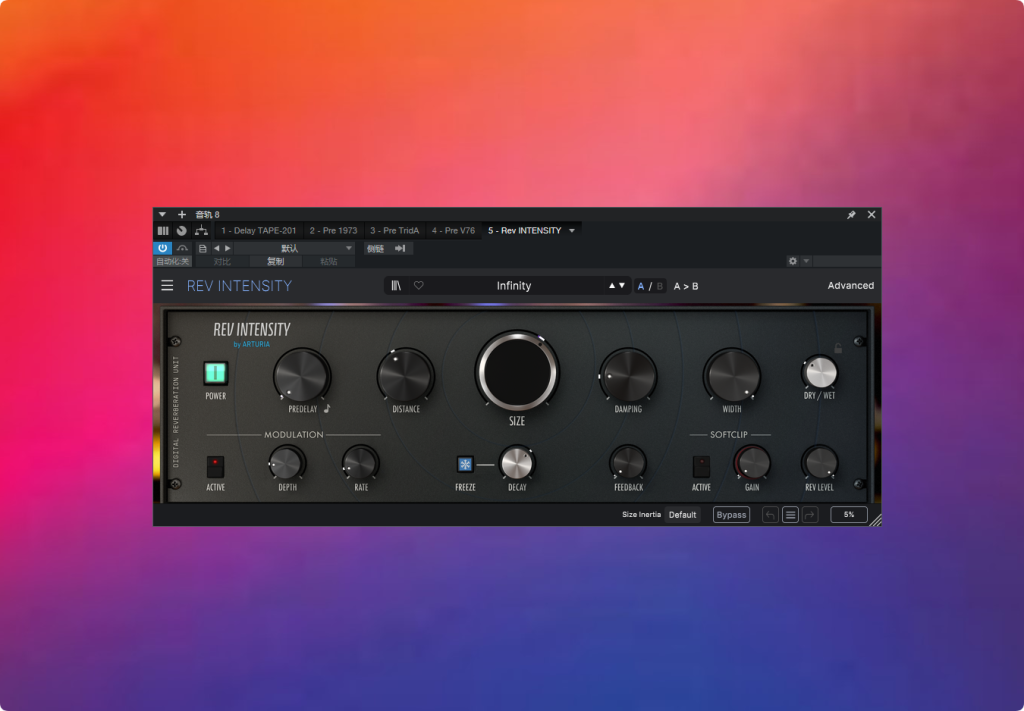
Task: Click the 粘贴 paste button
Action: [328, 261]
